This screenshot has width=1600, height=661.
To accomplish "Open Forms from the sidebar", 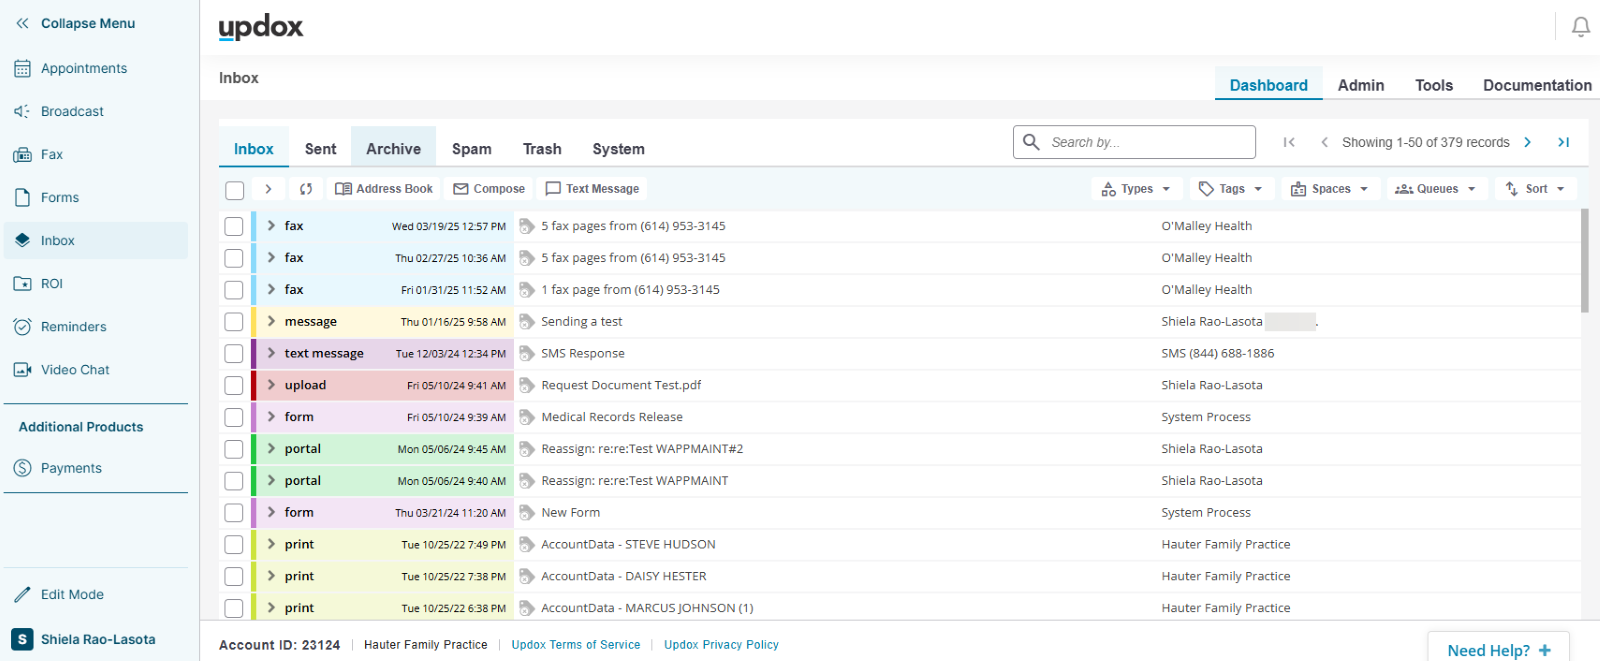I will coord(60,197).
